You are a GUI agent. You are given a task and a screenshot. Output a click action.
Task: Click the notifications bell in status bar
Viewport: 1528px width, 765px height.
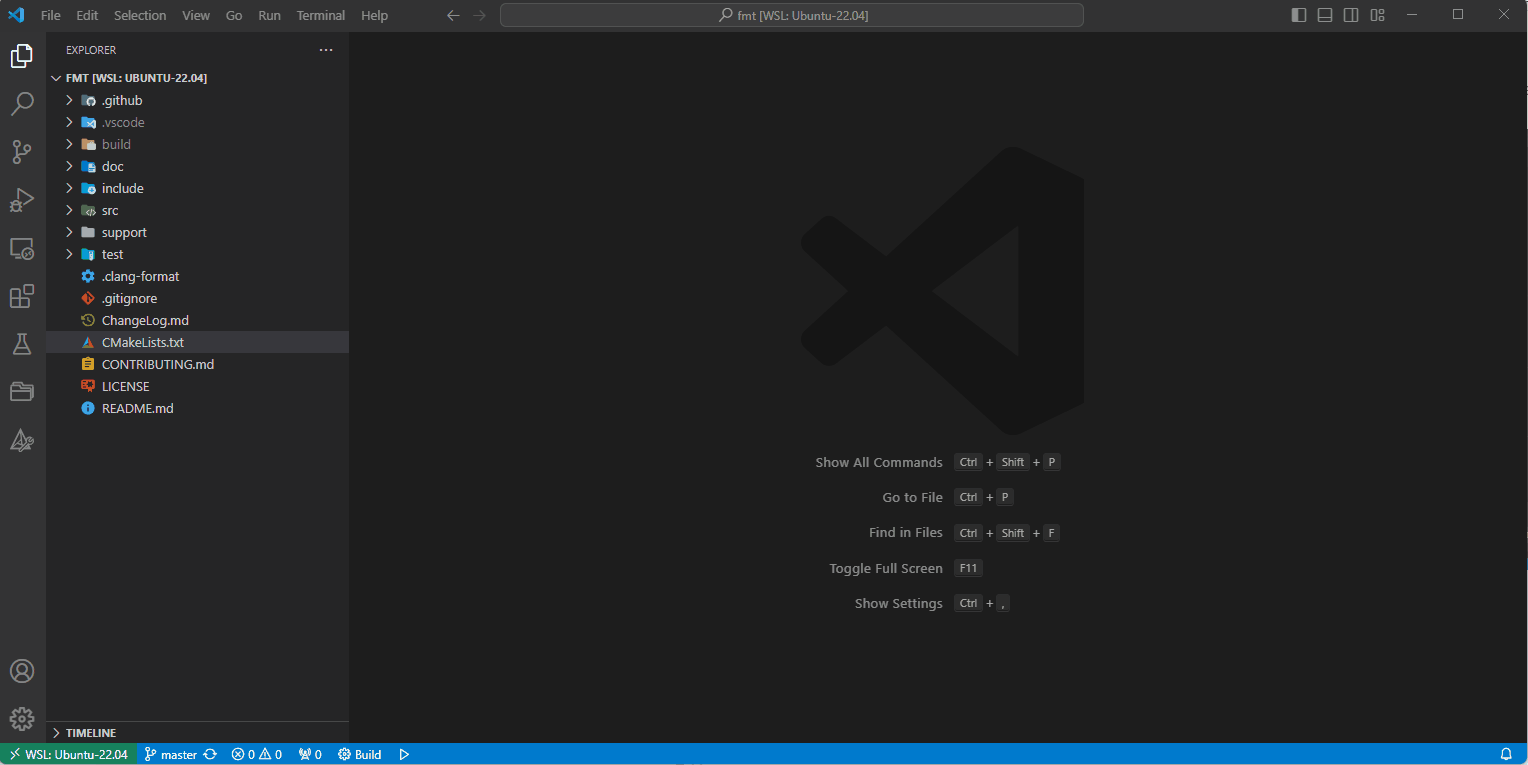[1505, 753]
